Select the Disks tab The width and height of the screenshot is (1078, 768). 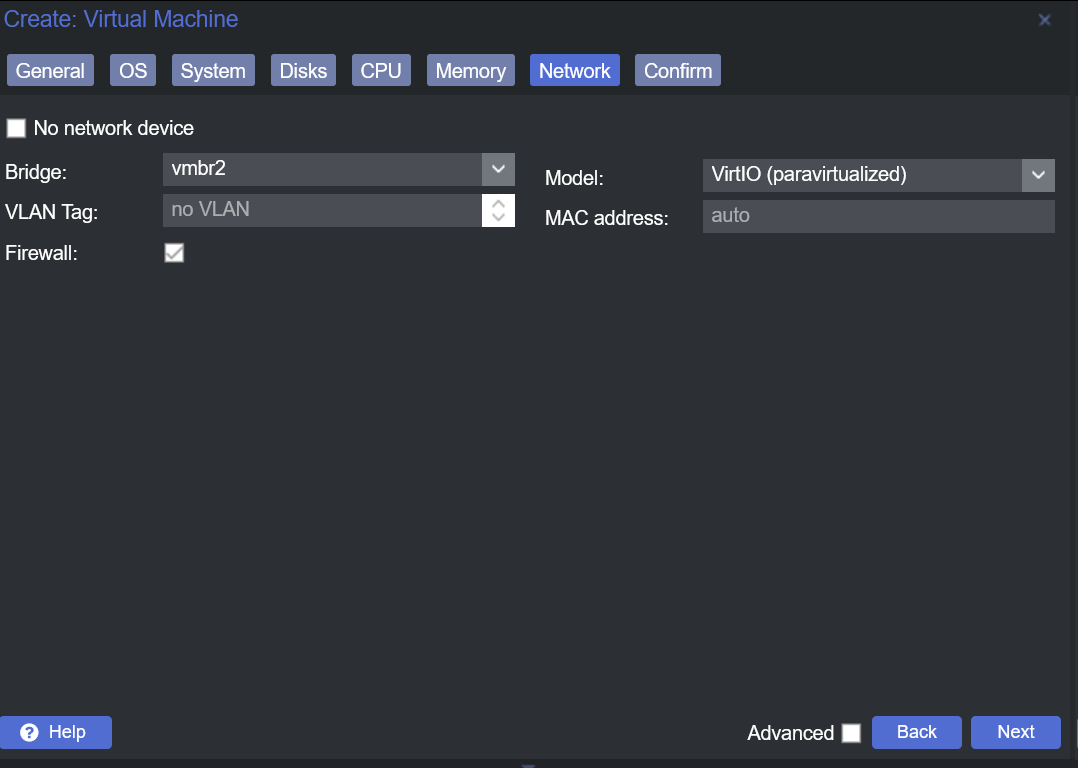[x=303, y=71]
